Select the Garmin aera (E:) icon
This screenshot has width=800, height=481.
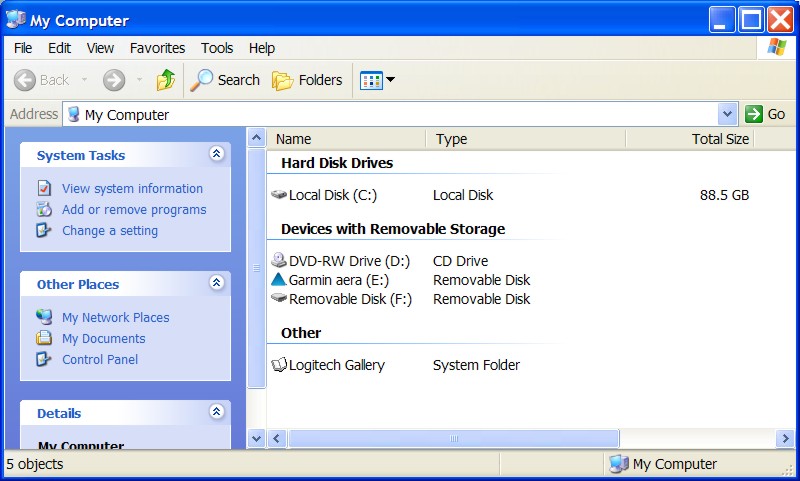[x=279, y=280]
